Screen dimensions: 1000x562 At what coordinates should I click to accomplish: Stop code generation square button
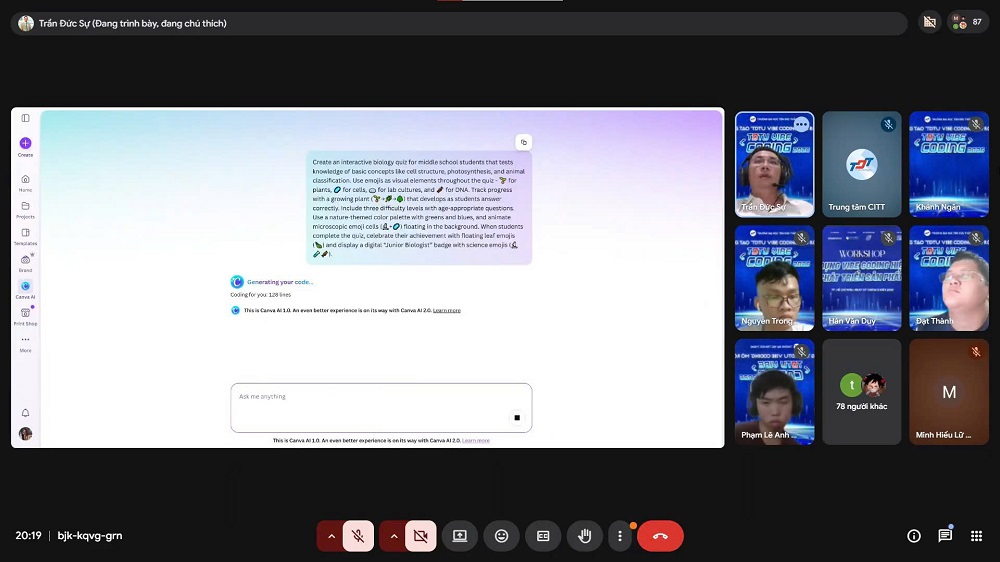point(517,418)
